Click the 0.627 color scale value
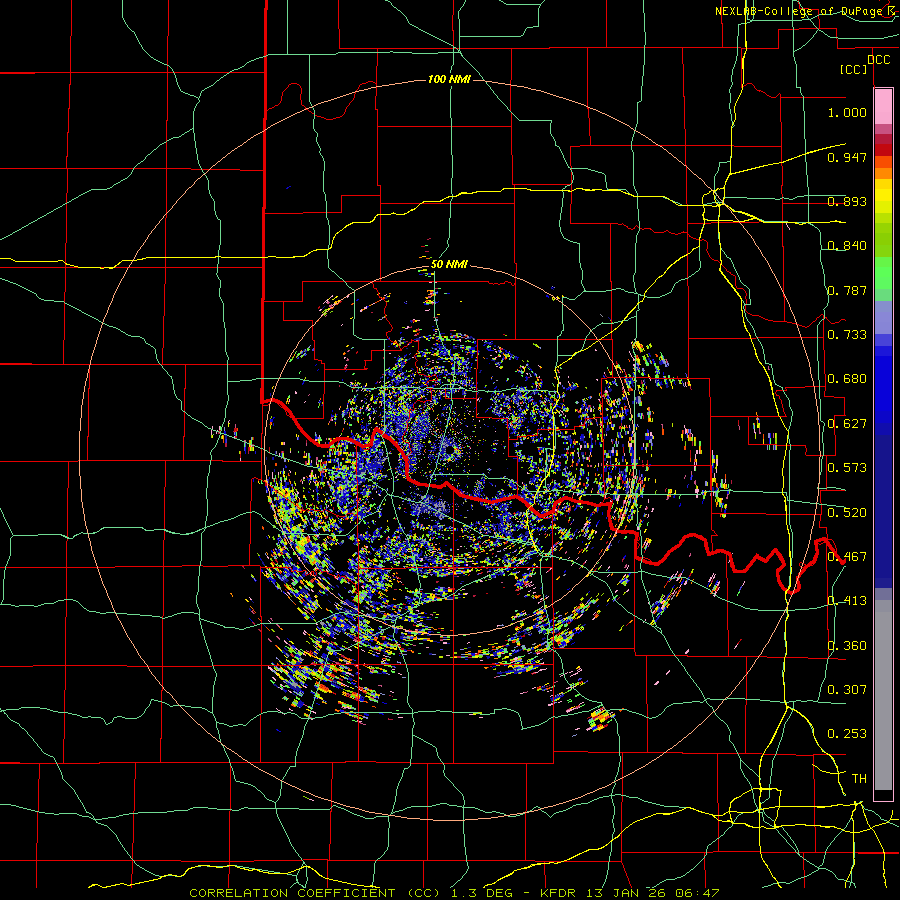Image resolution: width=900 pixels, height=900 pixels. click(x=847, y=424)
